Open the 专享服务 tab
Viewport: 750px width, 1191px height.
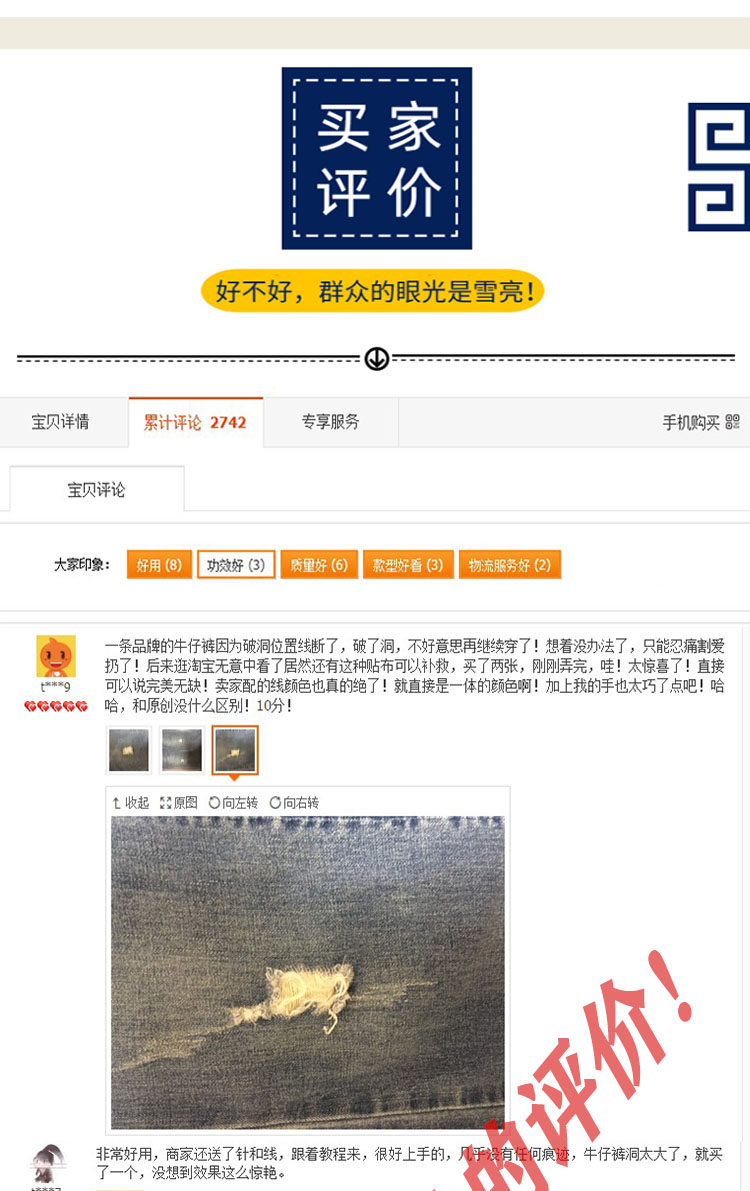(x=331, y=422)
